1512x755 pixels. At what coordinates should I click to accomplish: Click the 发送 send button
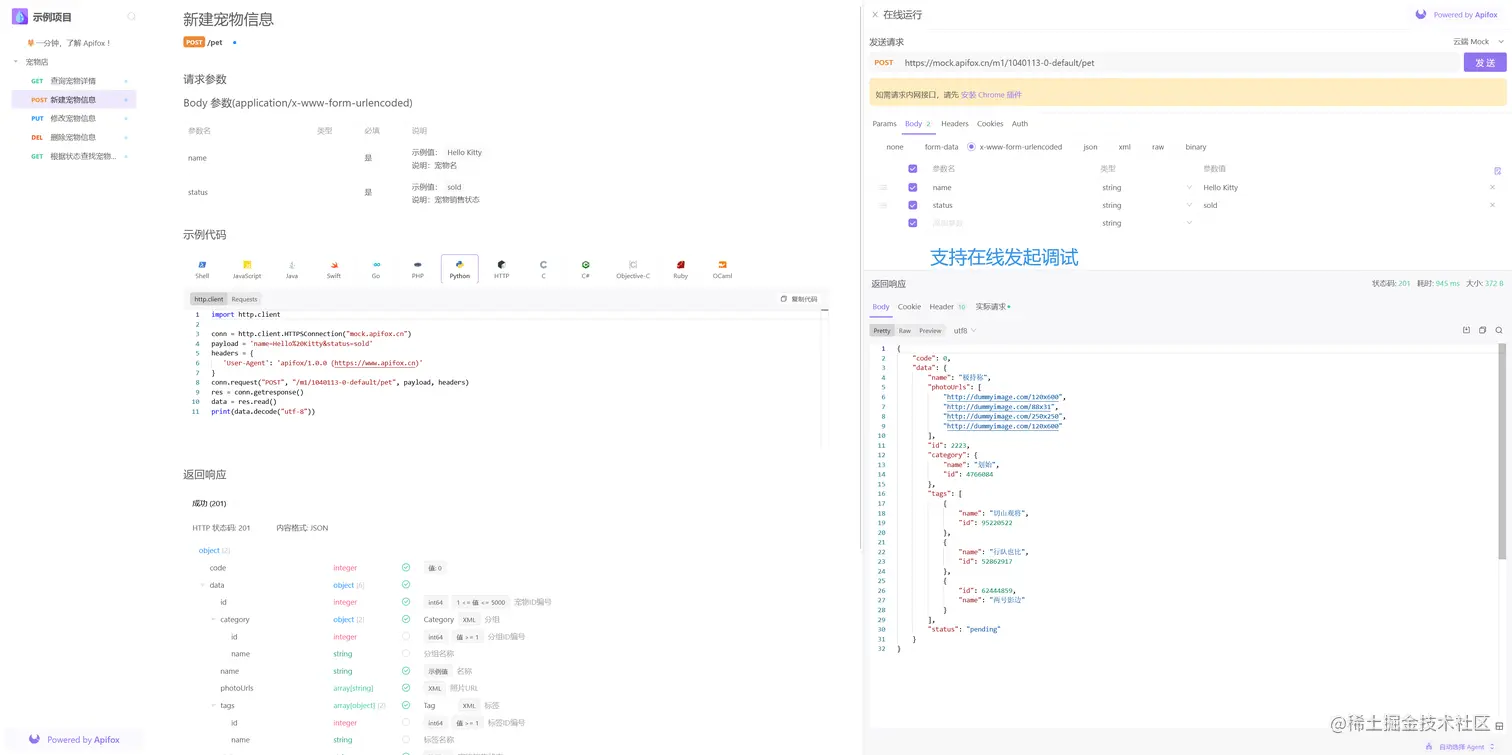click(x=1485, y=62)
